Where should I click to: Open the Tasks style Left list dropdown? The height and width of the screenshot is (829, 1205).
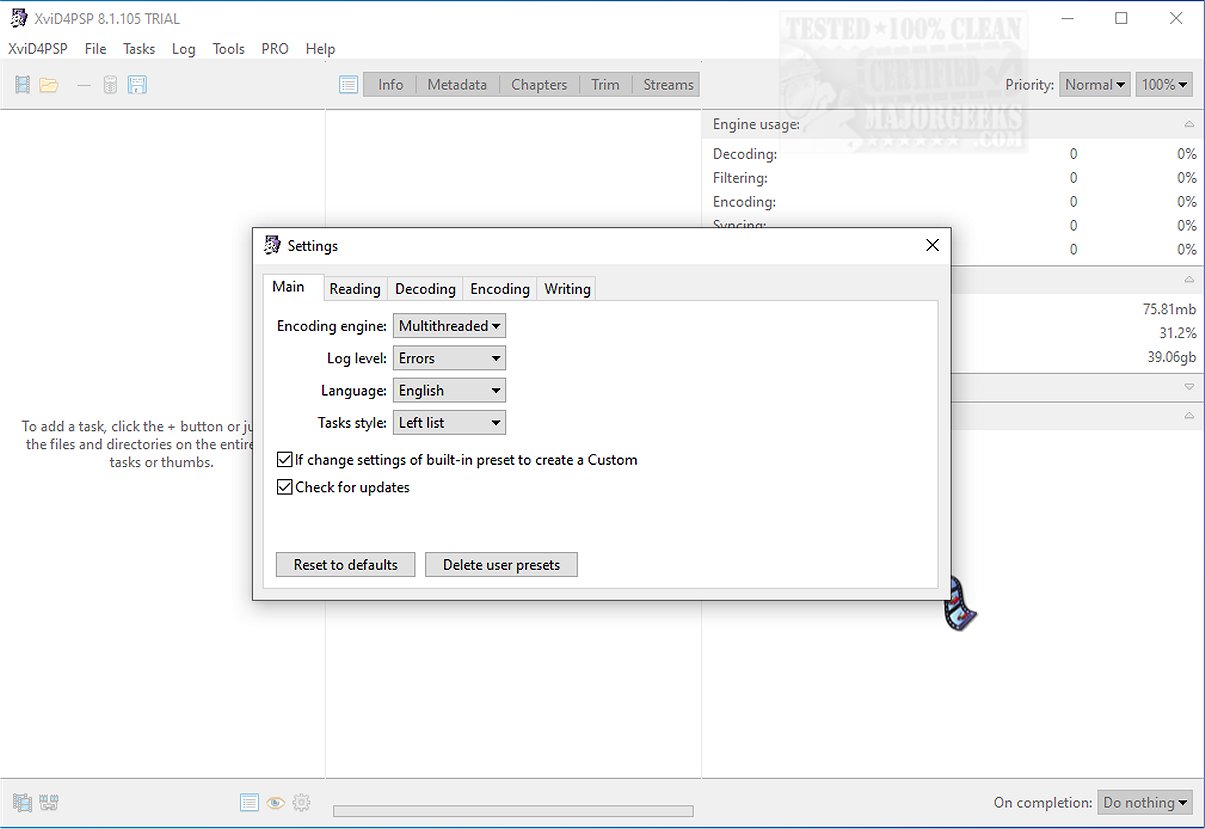(449, 422)
